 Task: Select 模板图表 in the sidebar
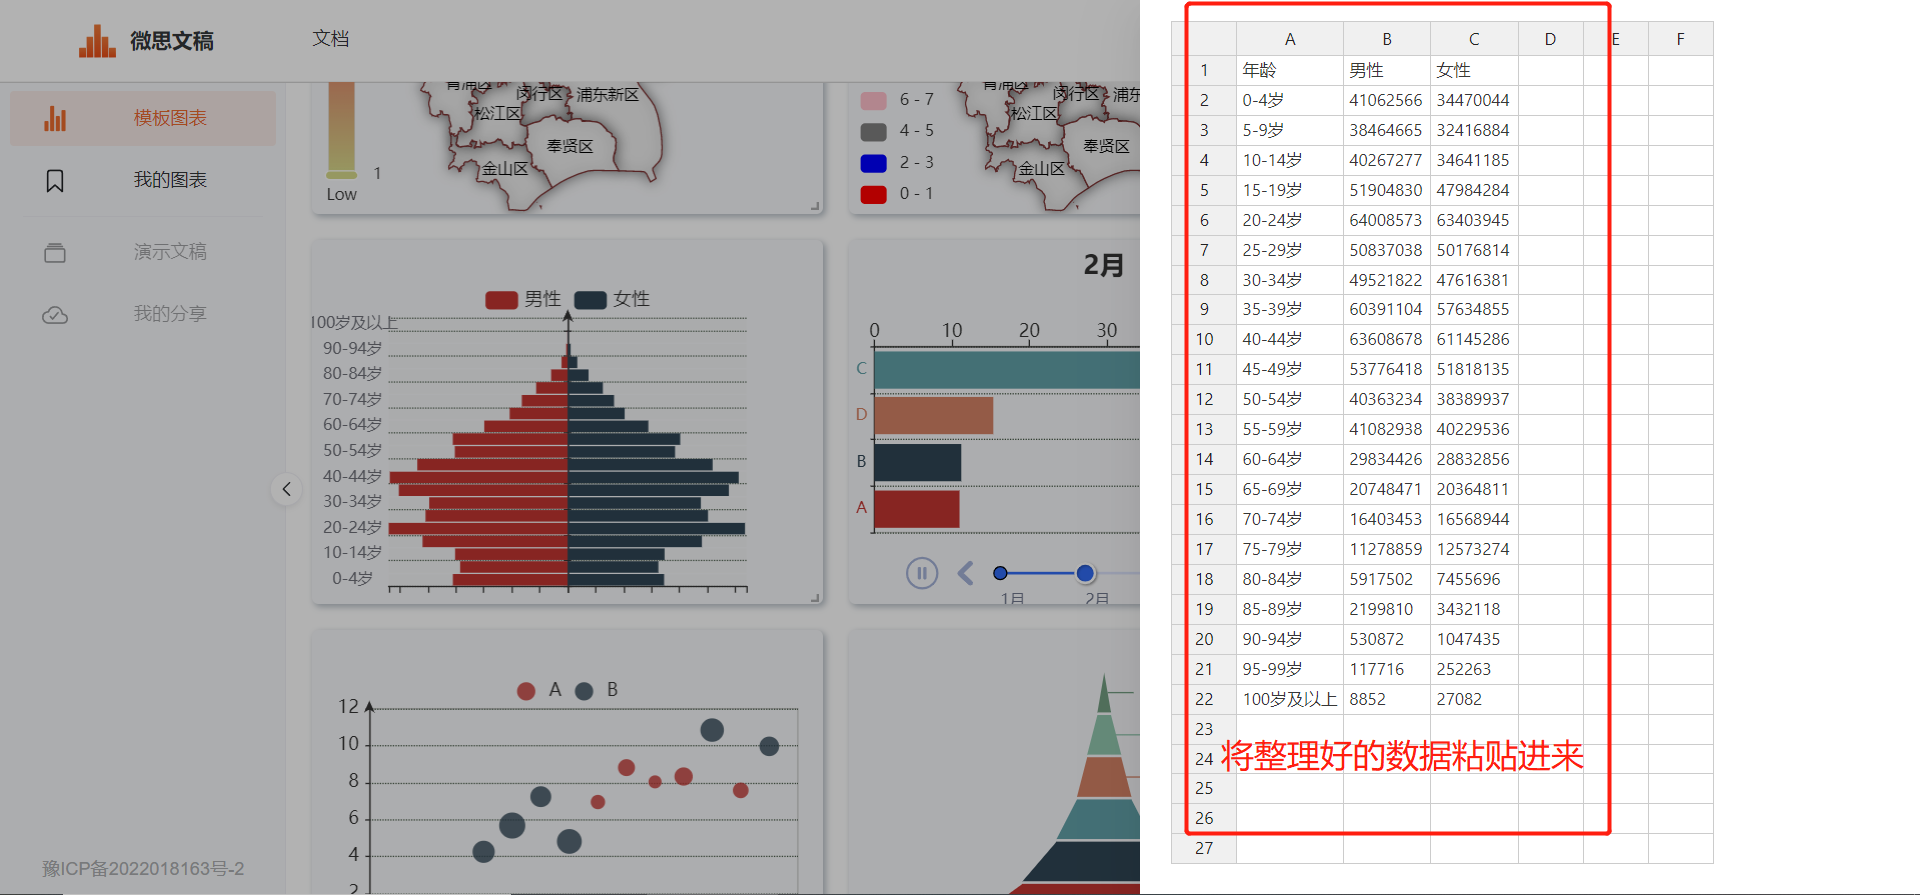coord(143,118)
